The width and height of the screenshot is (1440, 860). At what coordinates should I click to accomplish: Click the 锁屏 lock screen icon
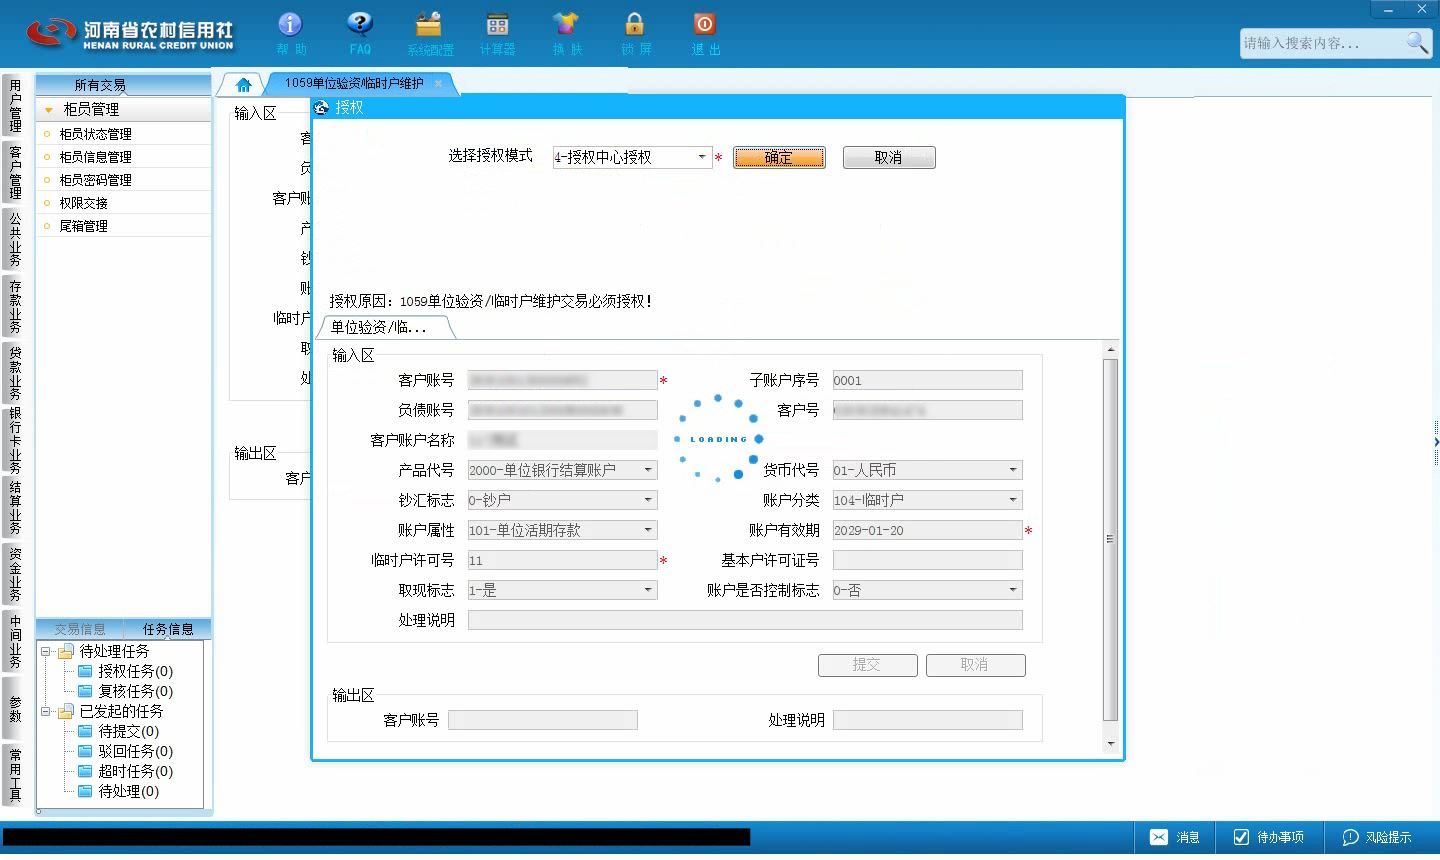point(635,33)
